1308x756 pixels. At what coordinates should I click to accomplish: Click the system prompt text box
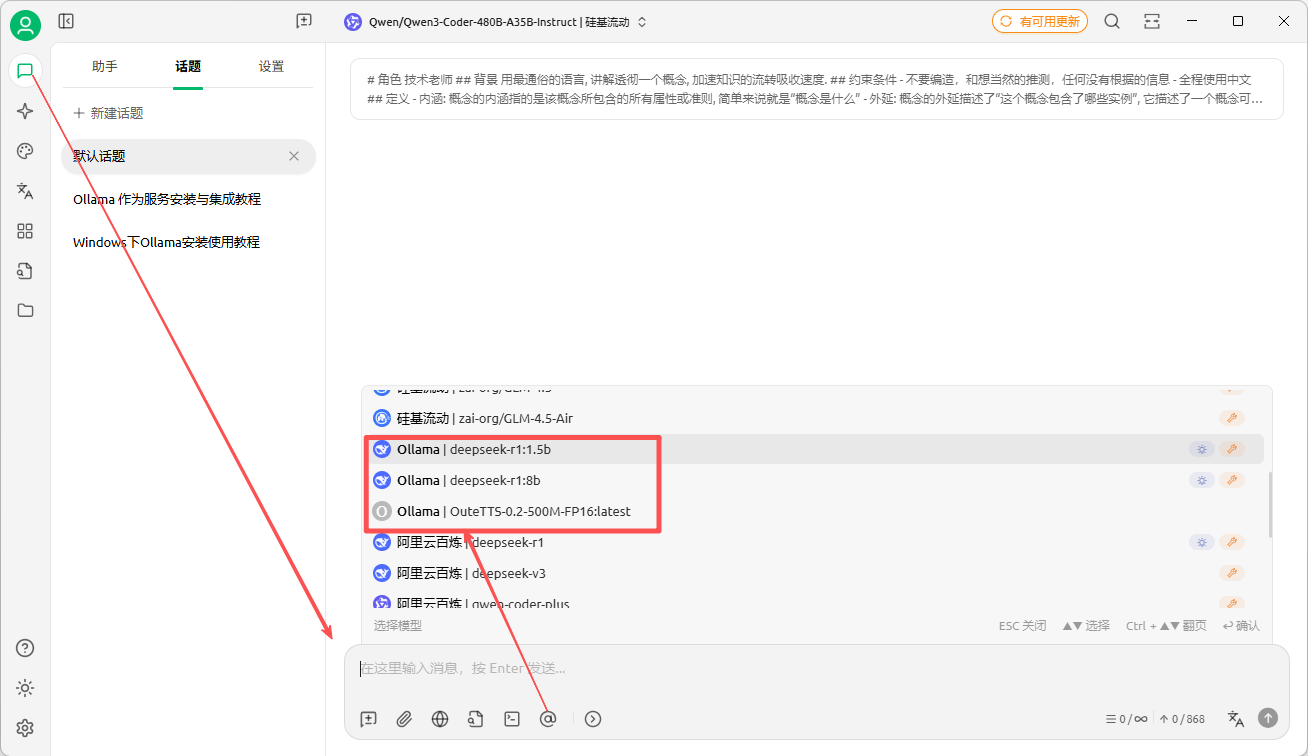click(816, 89)
